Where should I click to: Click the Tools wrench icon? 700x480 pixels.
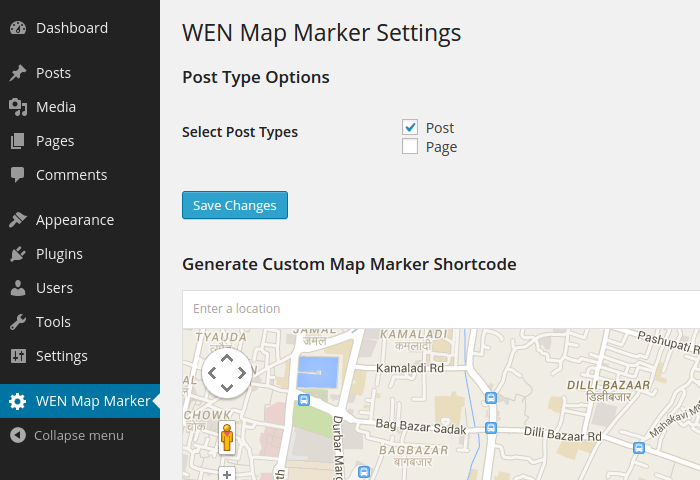pos(18,322)
